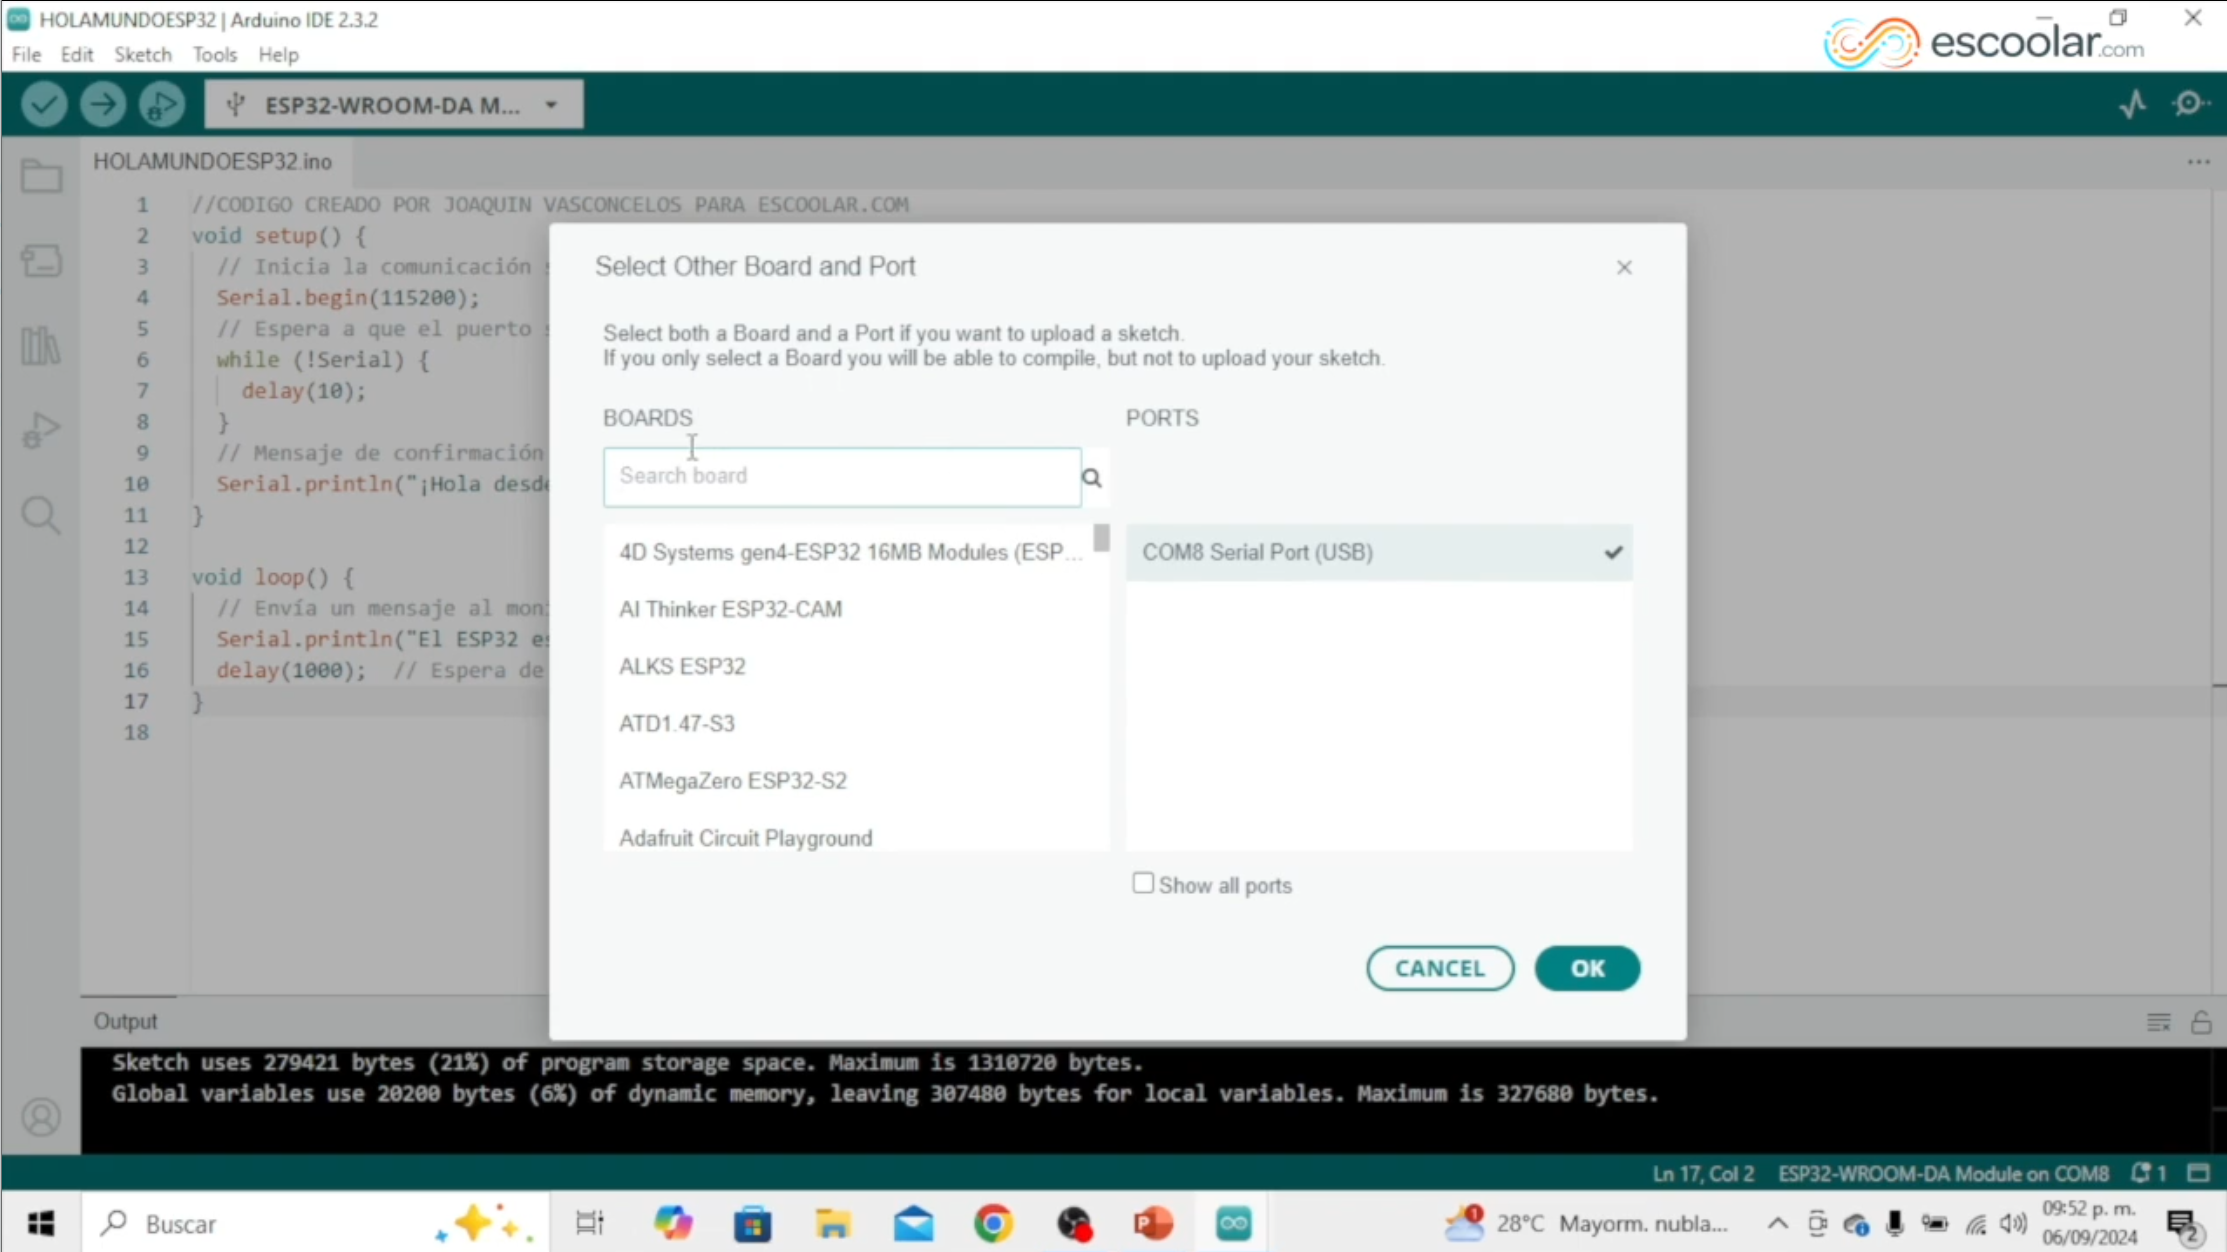Open the Sketchbook folder sidebar icon
Screen dimensions: 2227x1252
41,176
